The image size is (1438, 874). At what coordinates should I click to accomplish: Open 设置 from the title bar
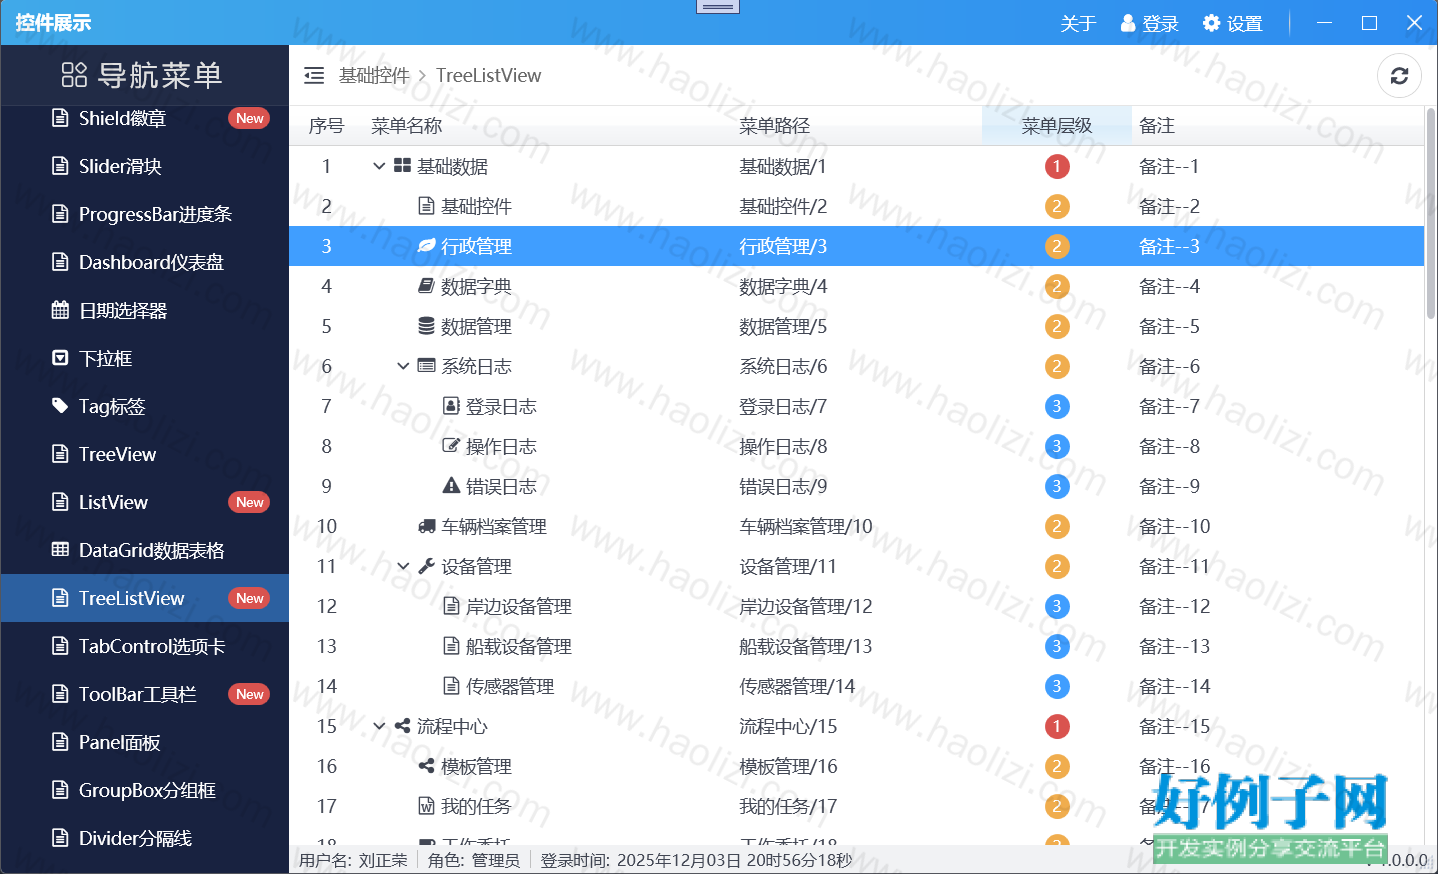click(x=1233, y=23)
